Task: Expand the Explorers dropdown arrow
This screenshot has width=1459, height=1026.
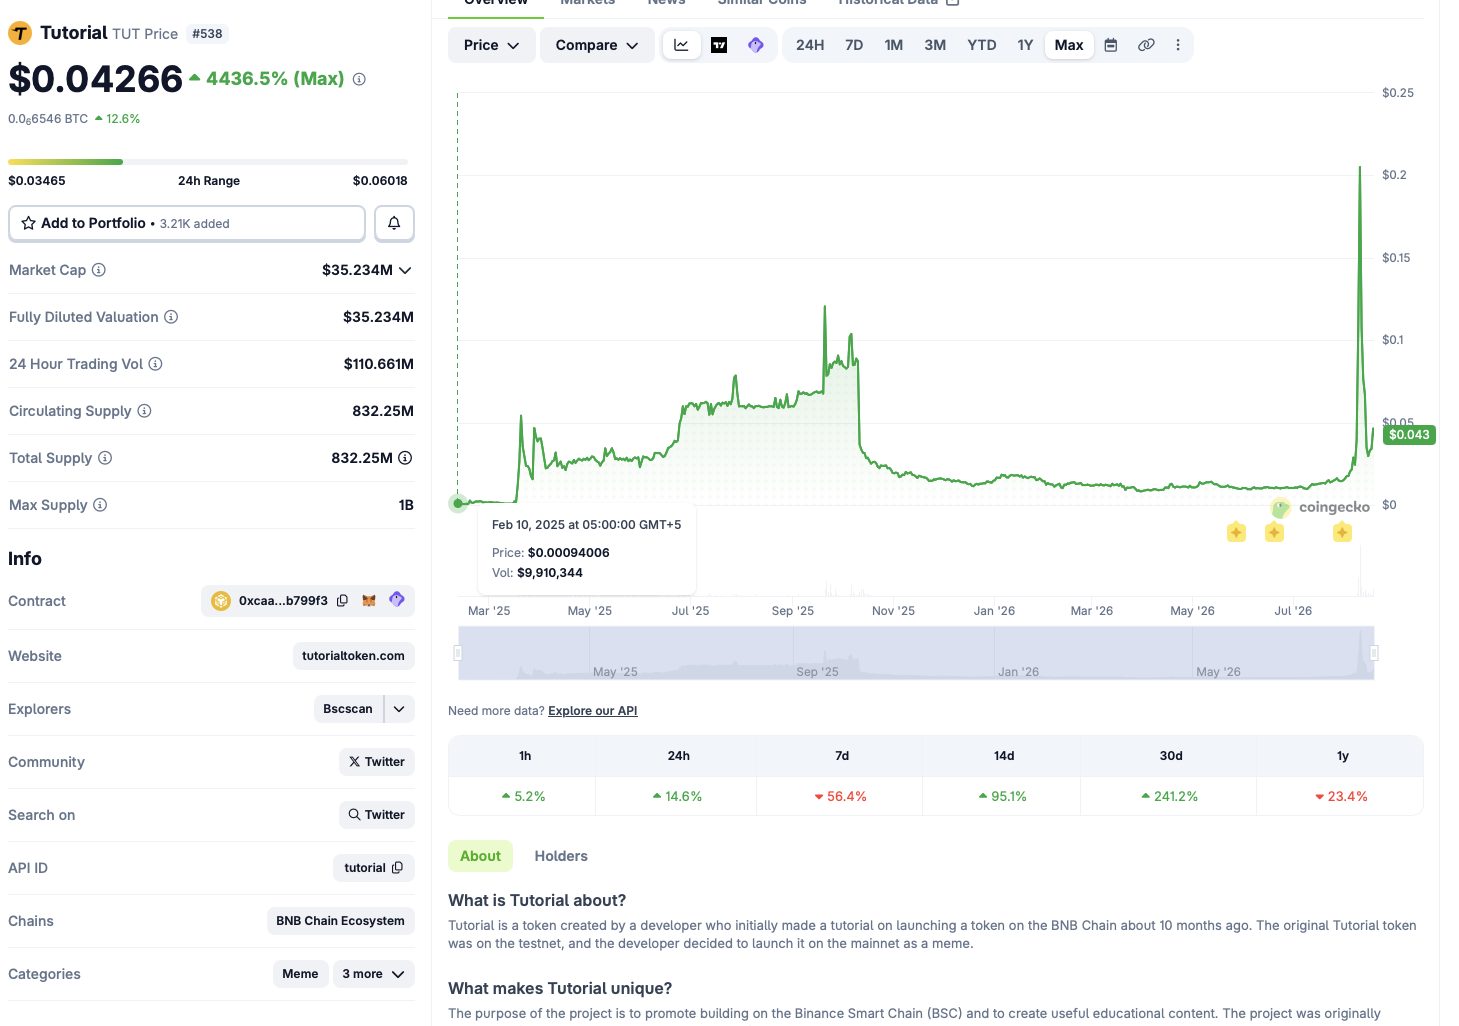Action: pos(399,709)
